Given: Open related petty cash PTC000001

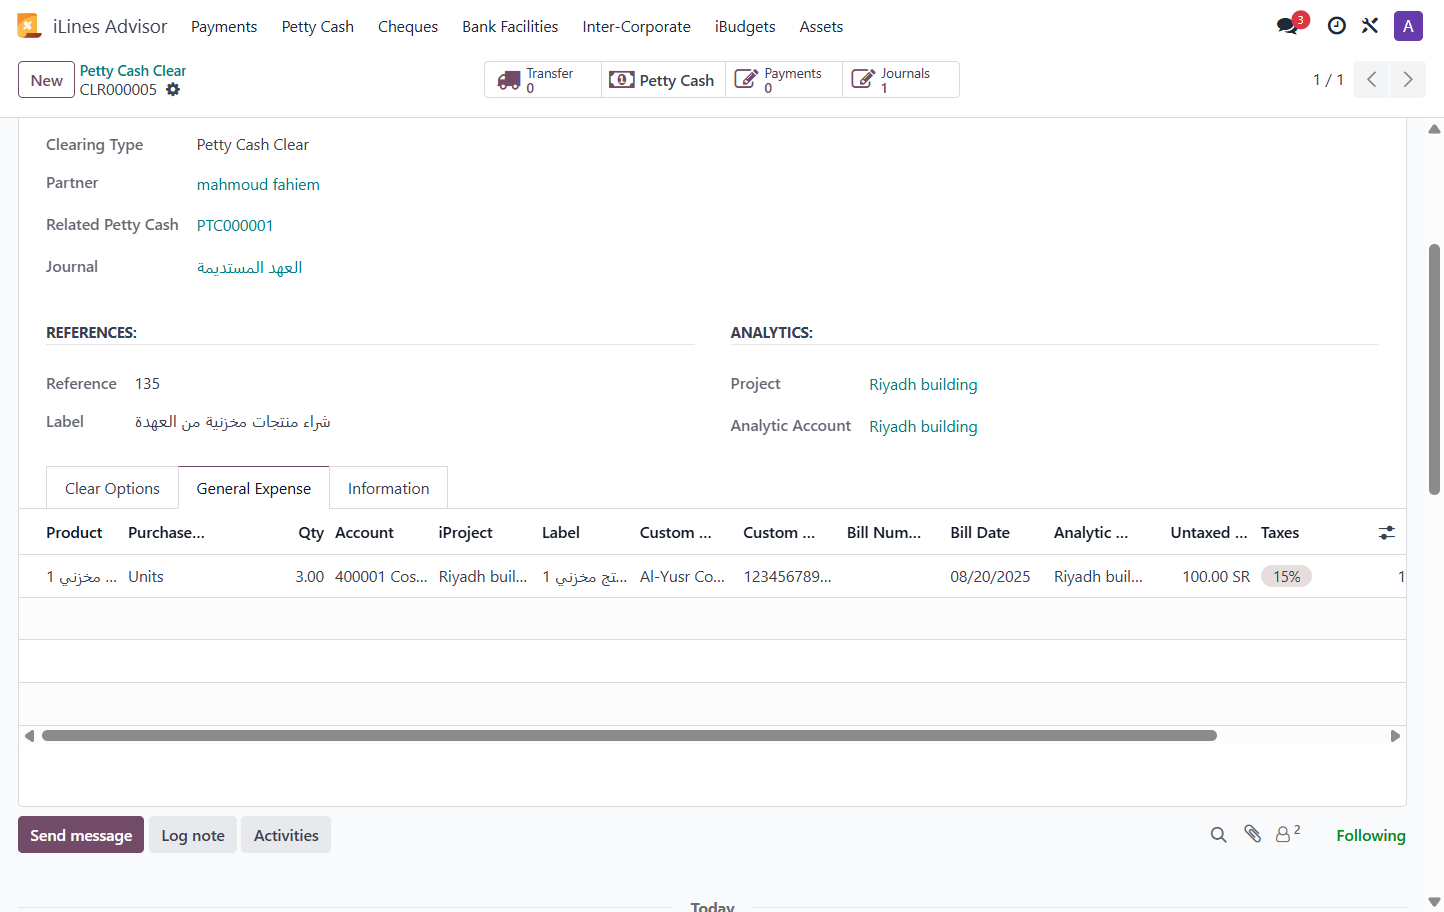Looking at the screenshot, I should click(235, 226).
